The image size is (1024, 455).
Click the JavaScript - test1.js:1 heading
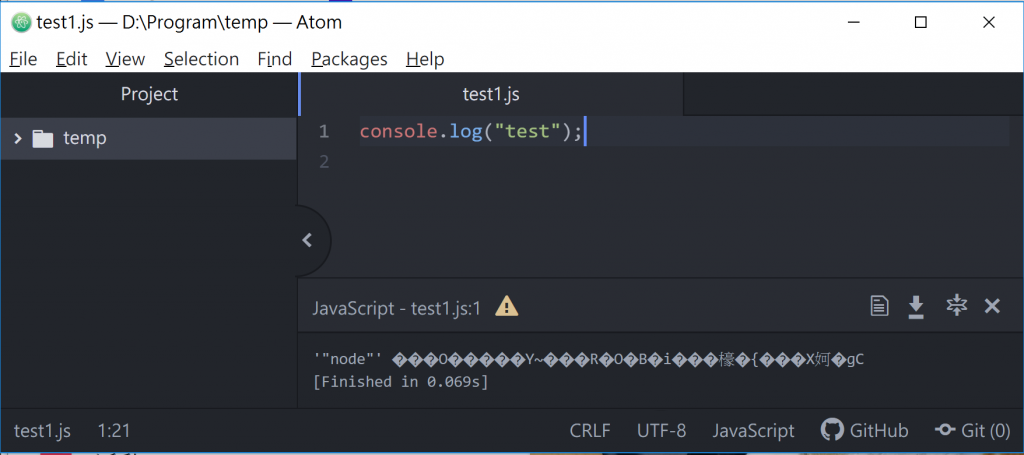coord(397,307)
